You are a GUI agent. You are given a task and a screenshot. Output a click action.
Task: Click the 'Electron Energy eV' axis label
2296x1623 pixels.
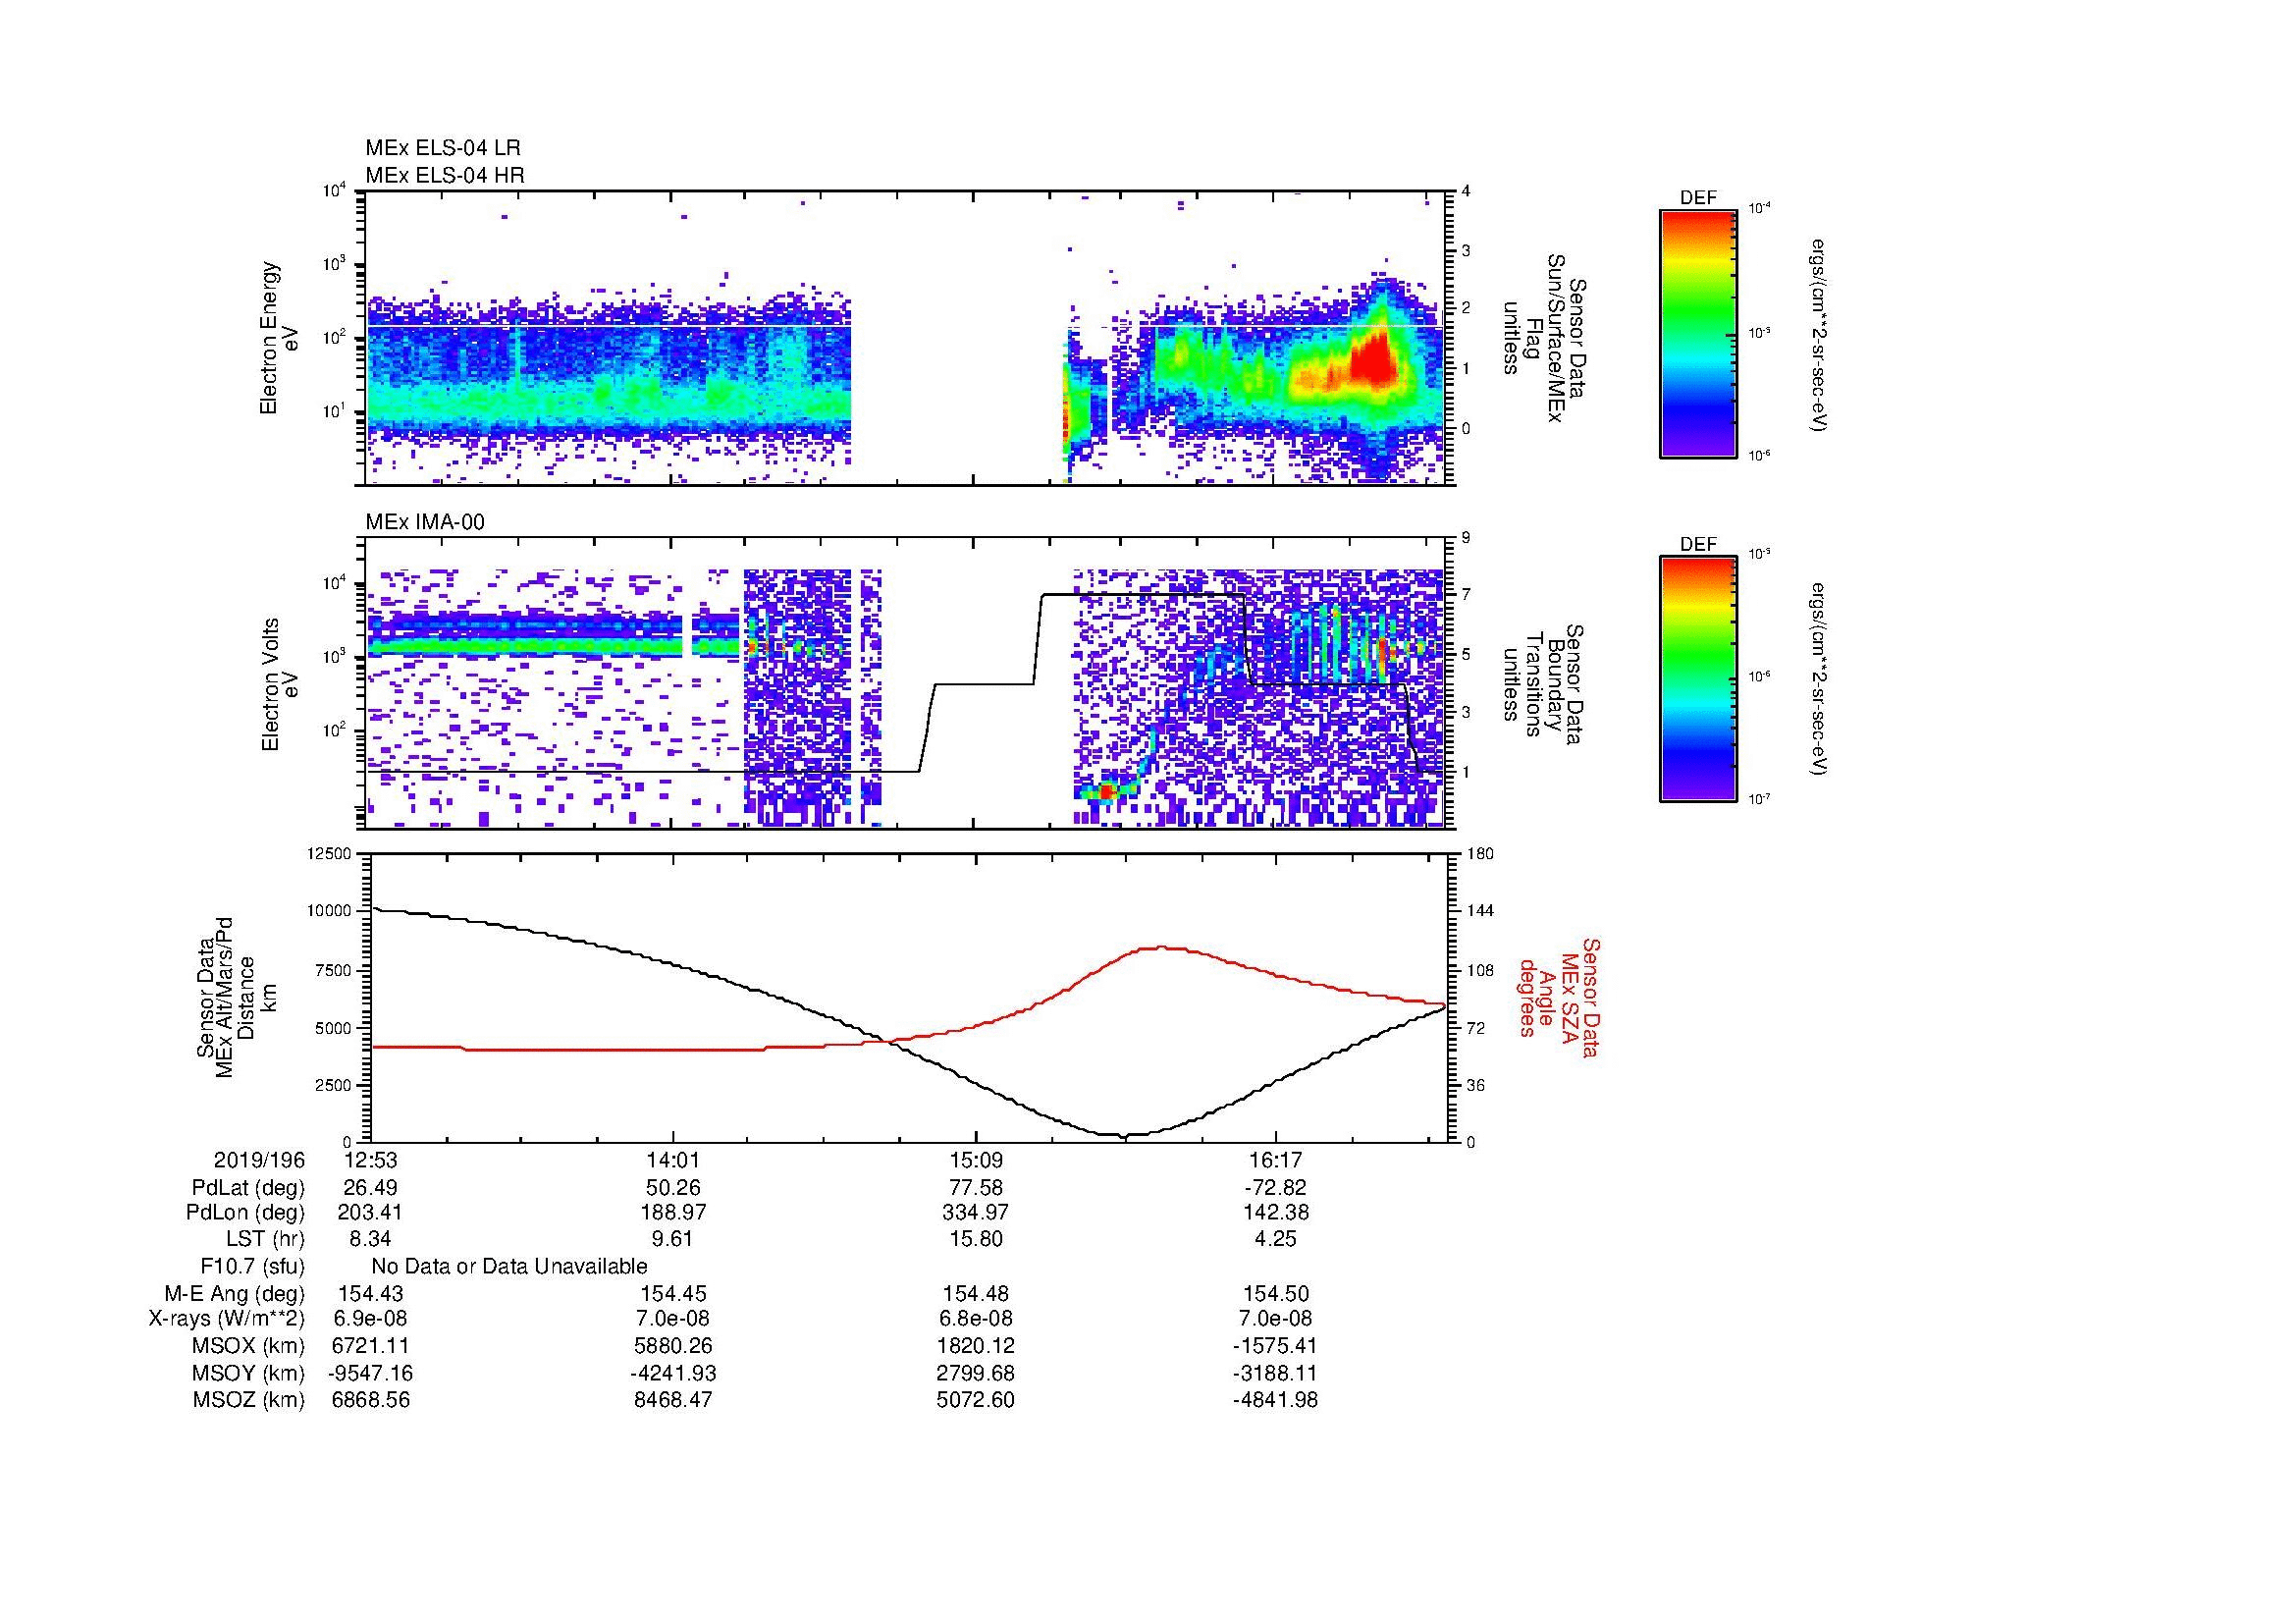click(x=280, y=338)
